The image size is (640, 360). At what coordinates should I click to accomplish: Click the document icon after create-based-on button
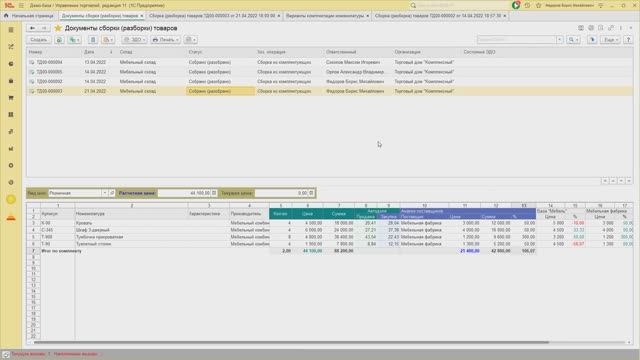[x=93, y=40]
